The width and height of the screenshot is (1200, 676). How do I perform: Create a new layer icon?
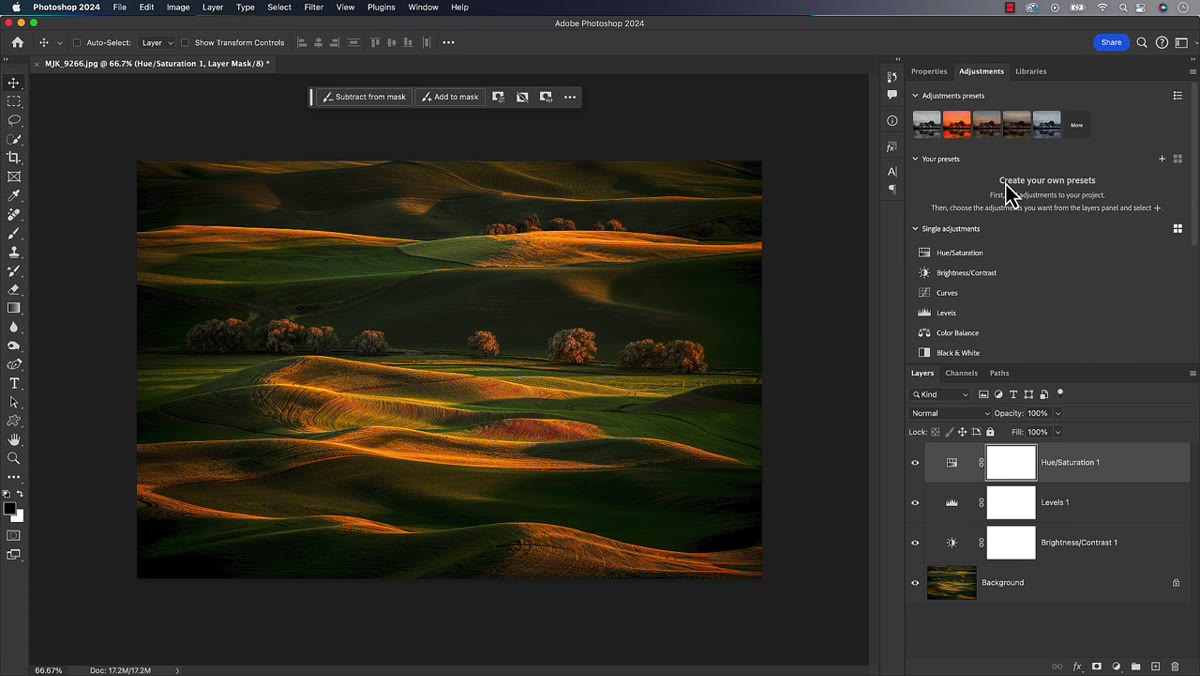coord(1155,666)
